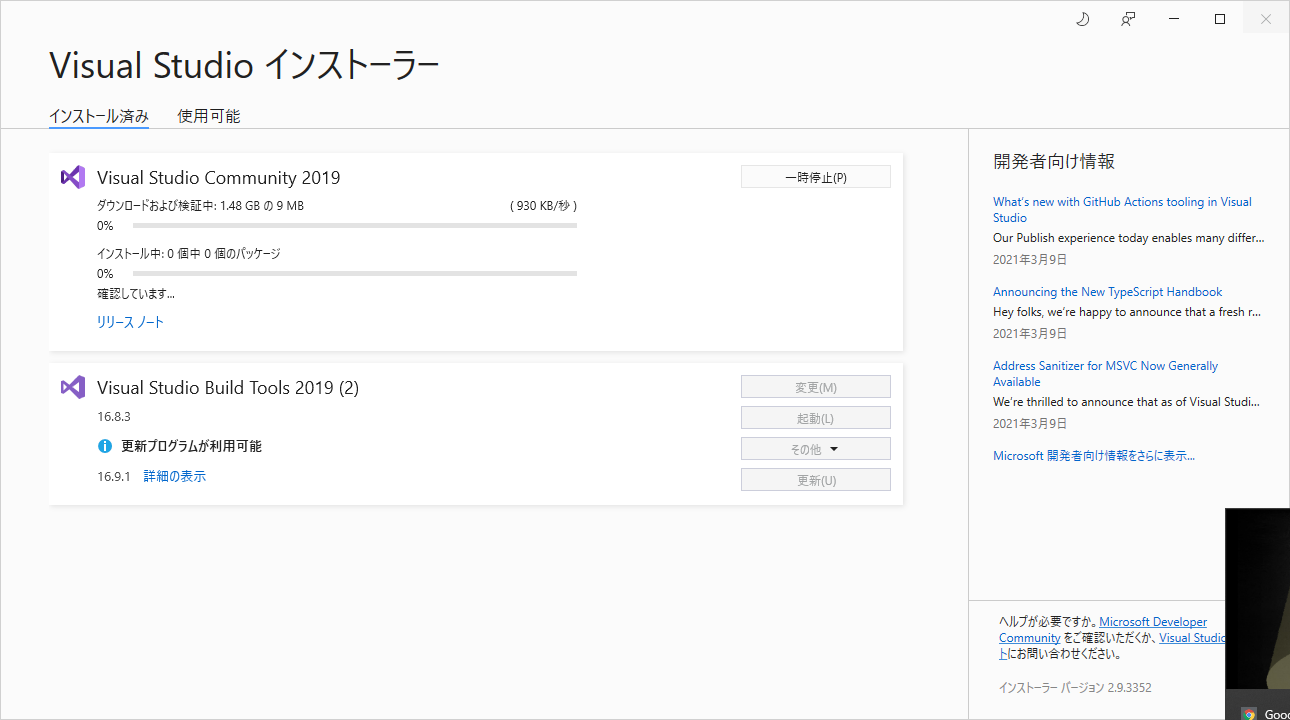This screenshot has width=1290, height=720.
Task: Open the send feedback icon
Action: click(x=1128, y=19)
